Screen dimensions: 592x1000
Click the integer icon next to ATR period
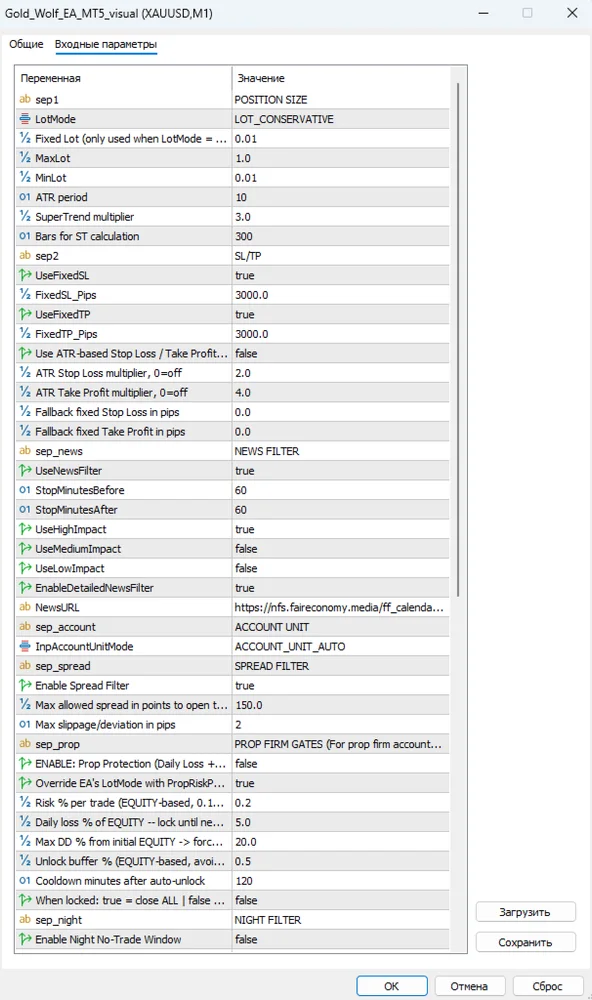click(25, 197)
